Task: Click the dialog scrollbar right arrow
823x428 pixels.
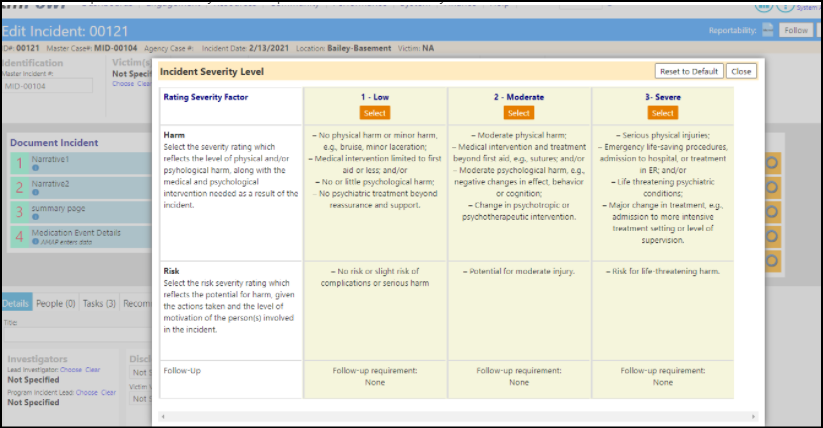Action: [x=753, y=416]
